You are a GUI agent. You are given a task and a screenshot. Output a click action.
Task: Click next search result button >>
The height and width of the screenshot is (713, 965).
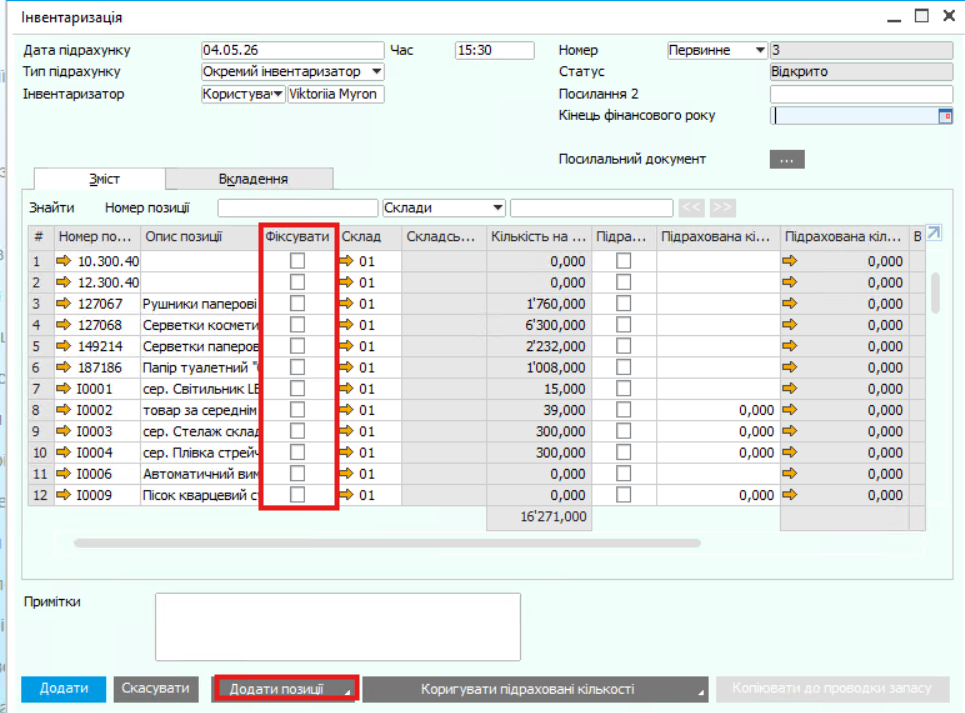[x=723, y=207]
